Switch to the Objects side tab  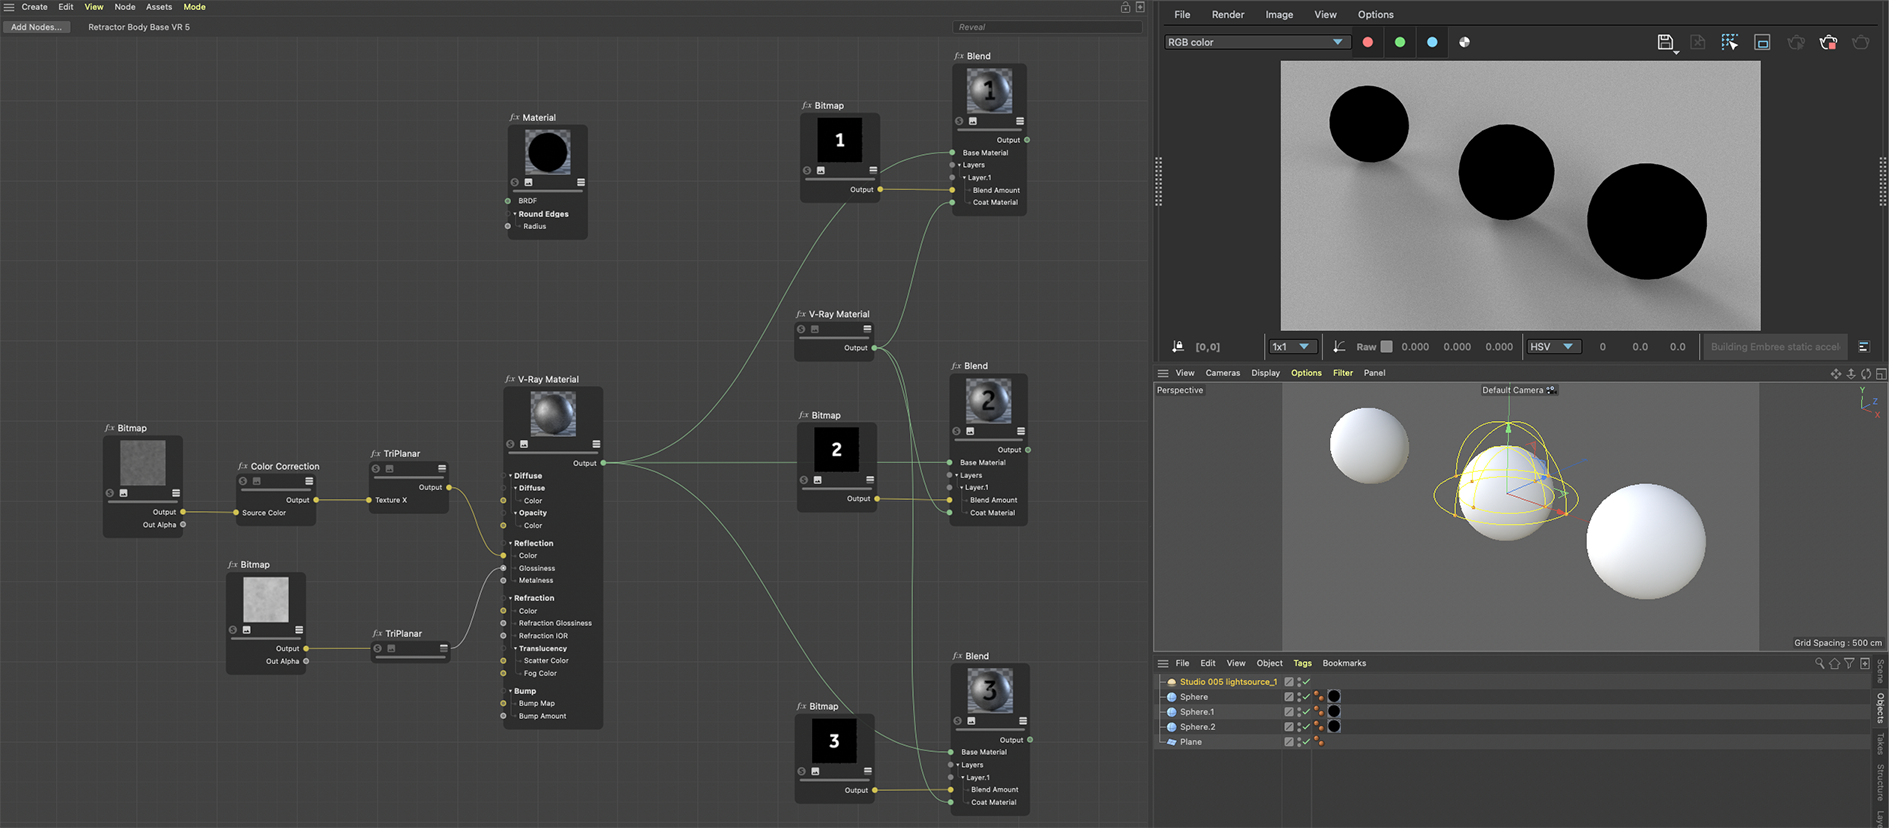[1880, 708]
